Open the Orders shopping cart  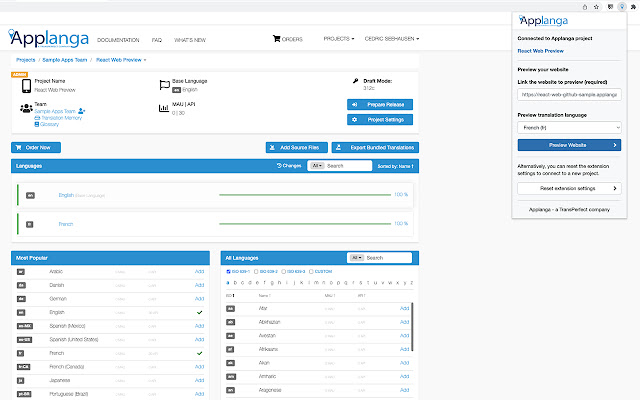287,39
